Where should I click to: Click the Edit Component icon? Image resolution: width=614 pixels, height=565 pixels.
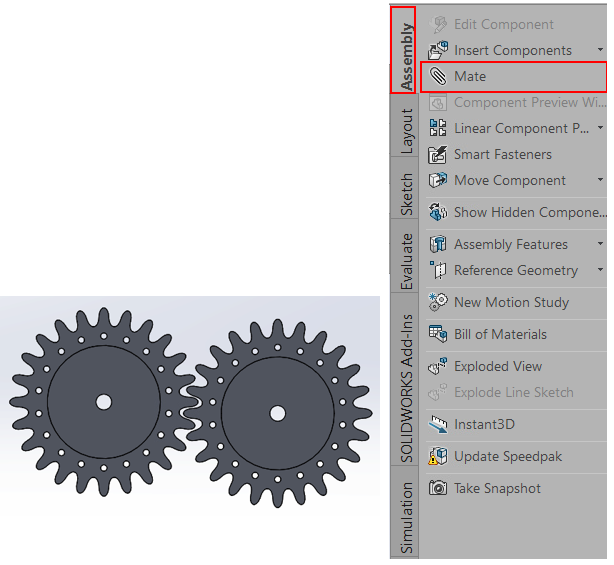pyautogui.click(x=438, y=24)
